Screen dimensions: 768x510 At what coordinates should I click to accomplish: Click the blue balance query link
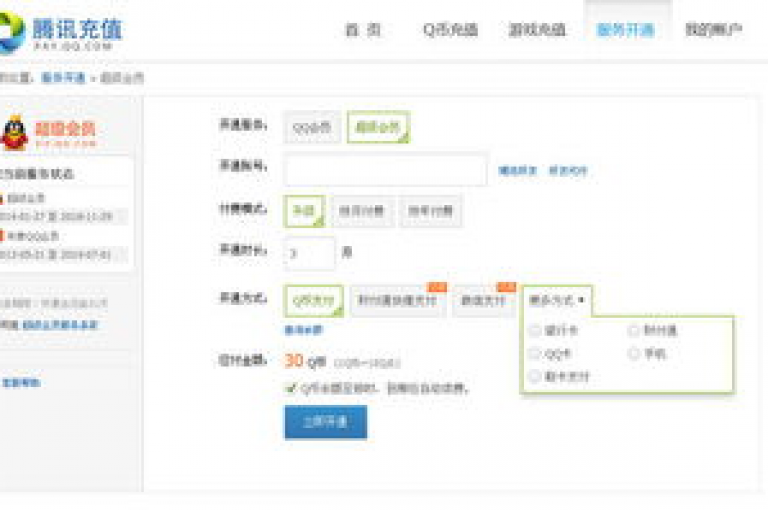[x=304, y=330]
